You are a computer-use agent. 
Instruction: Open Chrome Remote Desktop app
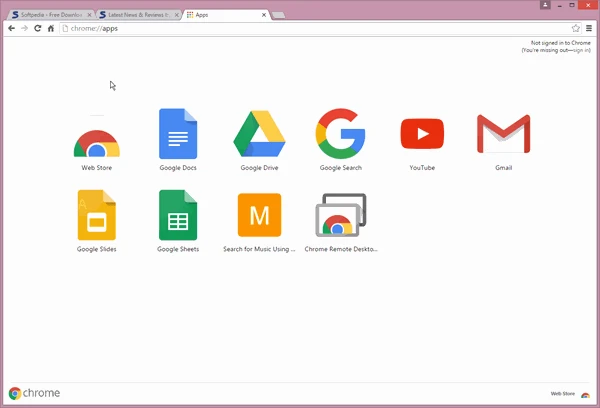pos(340,215)
